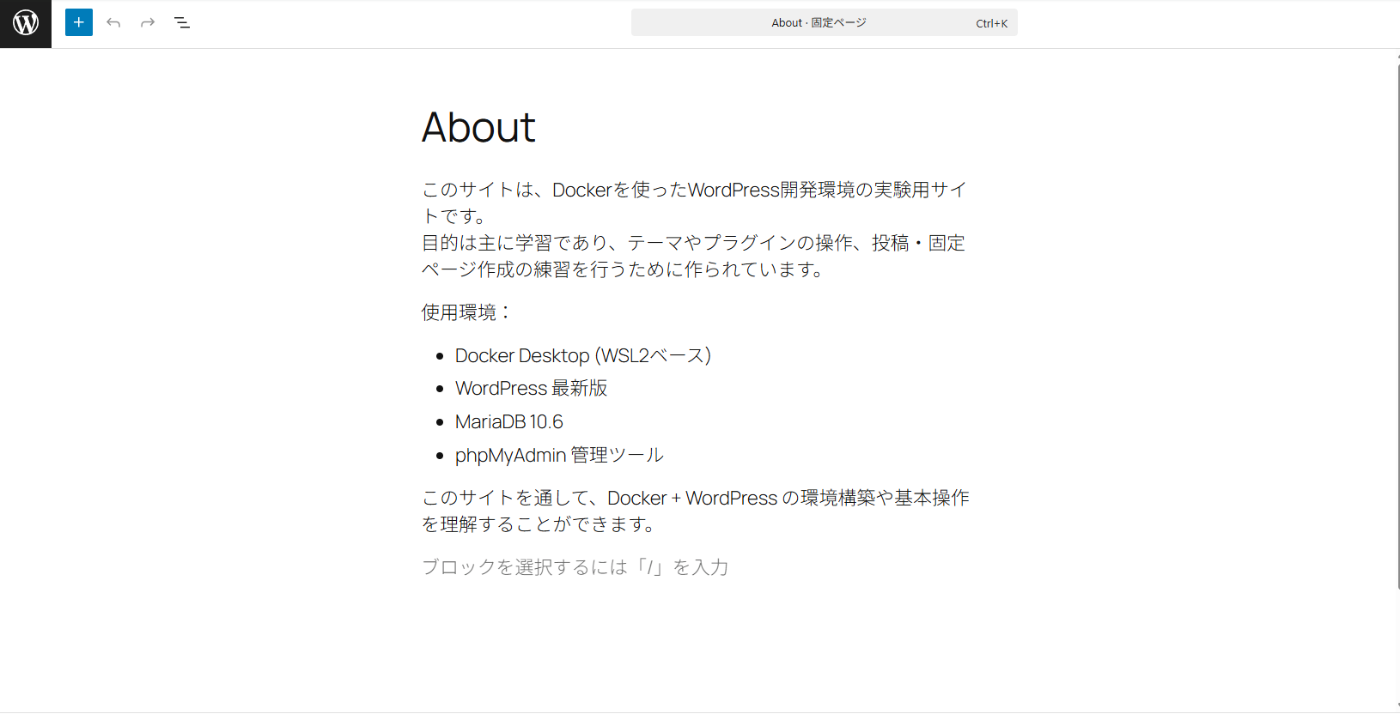The width and height of the screenshot is (1400, 714).
Task: Select list item MariaDB 10.6
Action: [509, 421]
